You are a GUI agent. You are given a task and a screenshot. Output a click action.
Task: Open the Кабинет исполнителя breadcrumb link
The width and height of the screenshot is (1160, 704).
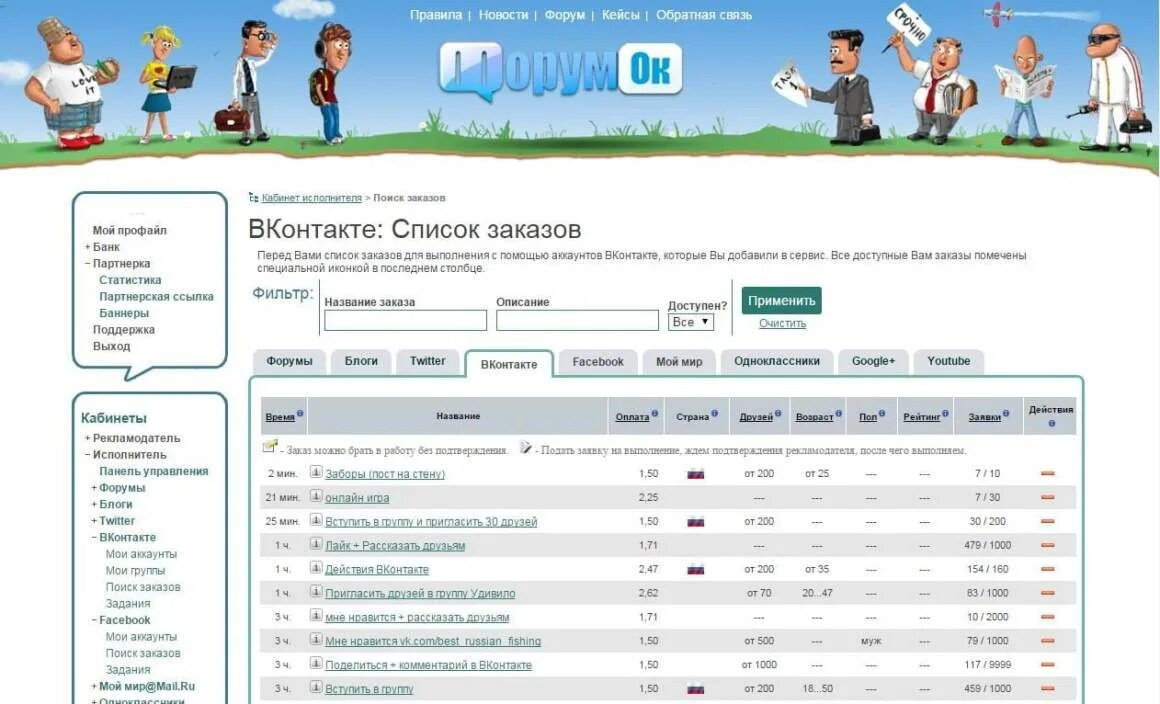[311, 197]
